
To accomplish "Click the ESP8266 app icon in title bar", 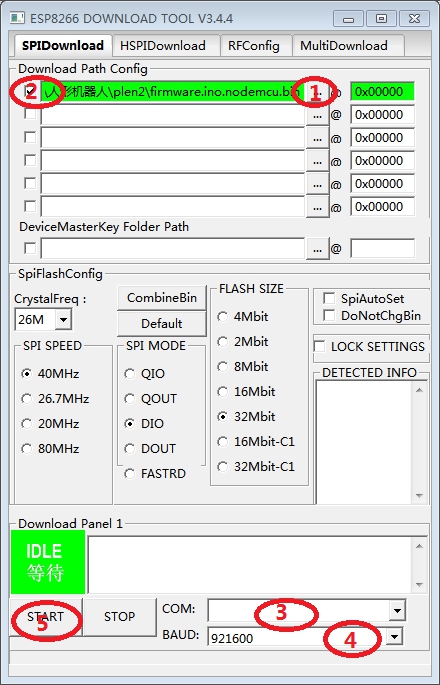I will [x=17, y=18].
